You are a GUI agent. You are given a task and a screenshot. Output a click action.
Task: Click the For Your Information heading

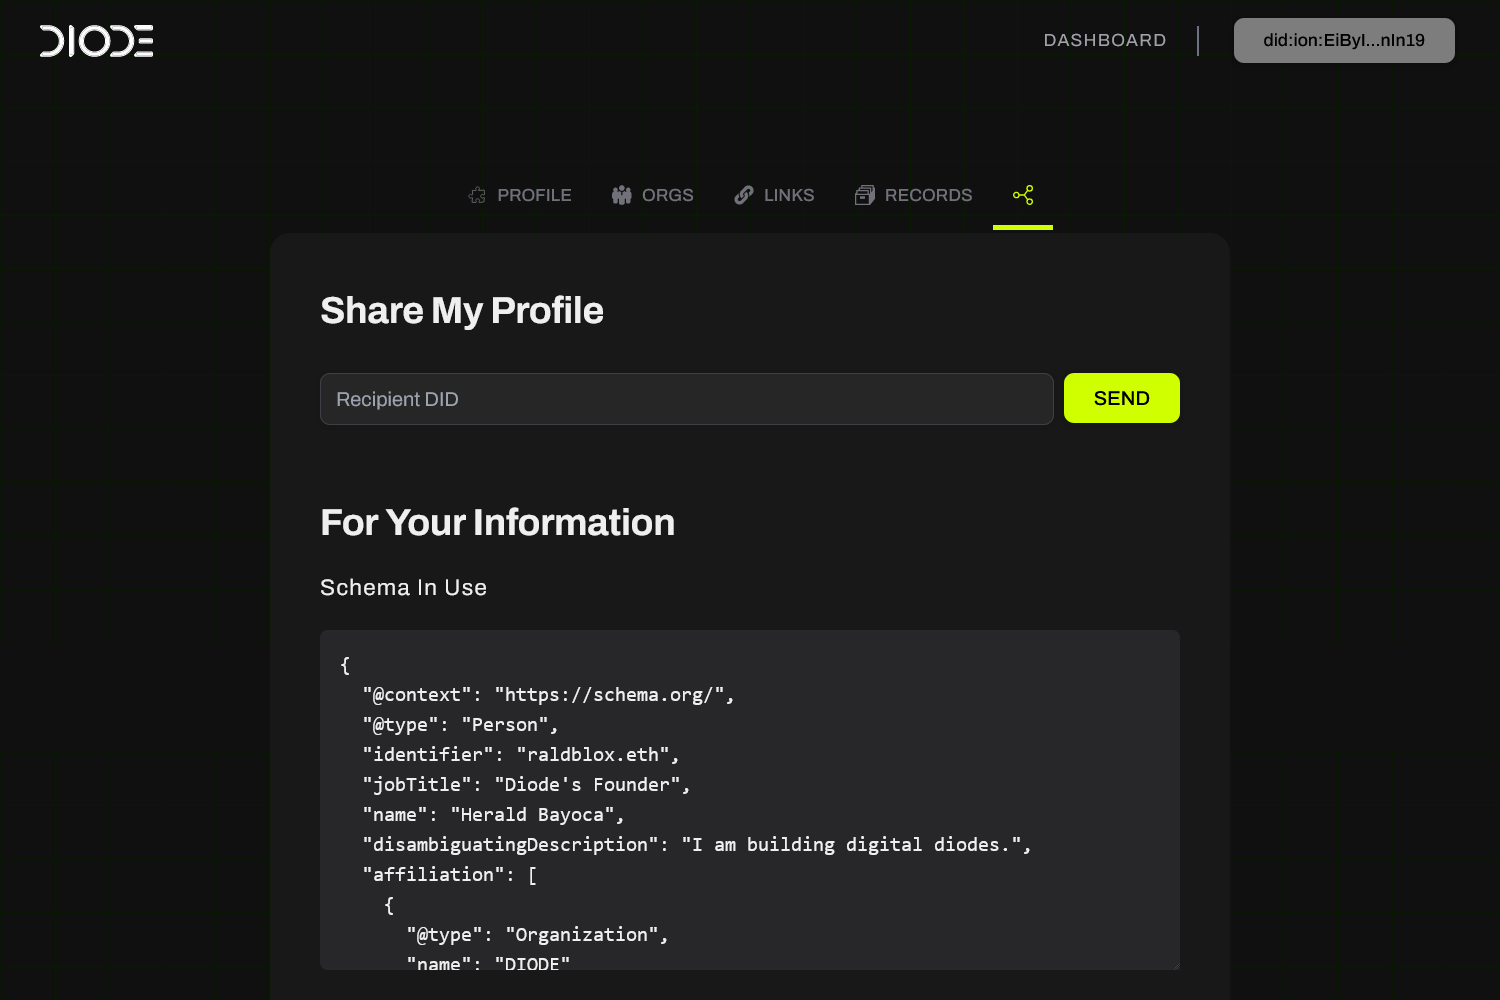tap(497, 521)
